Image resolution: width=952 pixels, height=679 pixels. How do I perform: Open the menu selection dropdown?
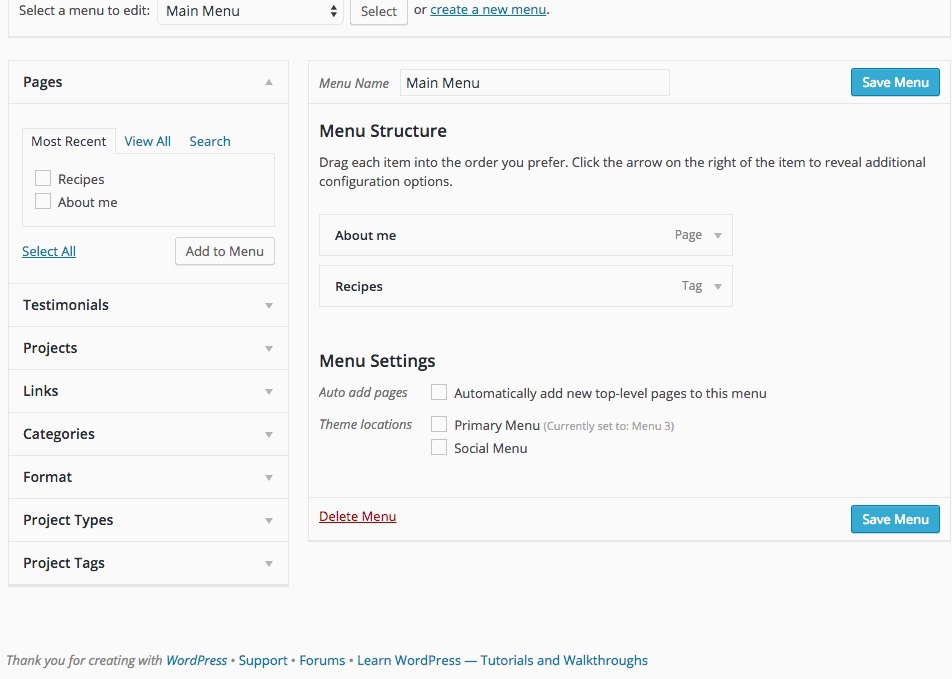click(x=250, y=11)
